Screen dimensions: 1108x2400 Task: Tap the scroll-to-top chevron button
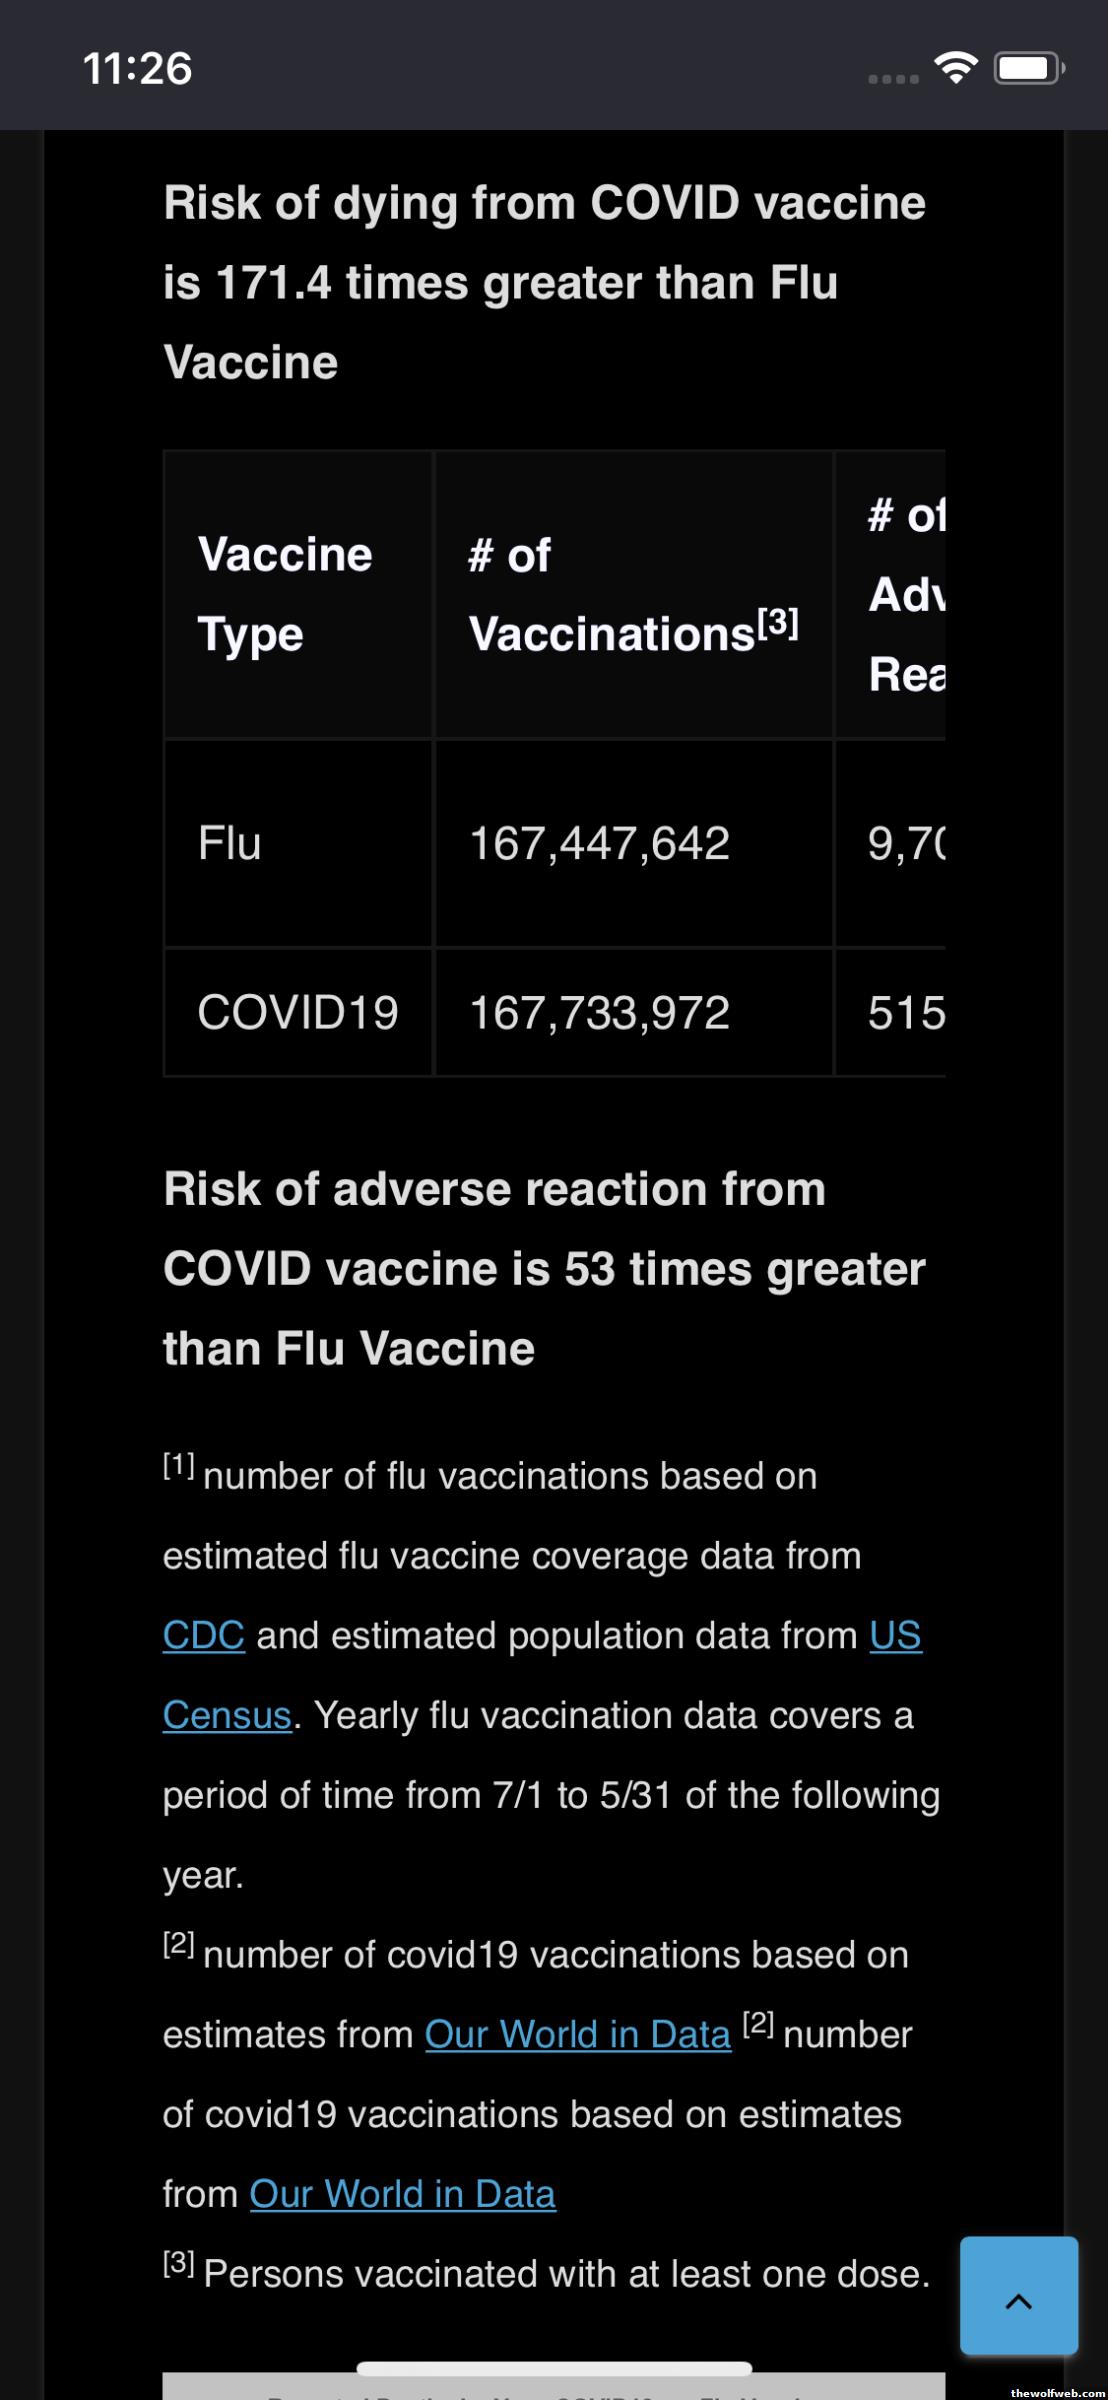click(x=1018, y=2295)
